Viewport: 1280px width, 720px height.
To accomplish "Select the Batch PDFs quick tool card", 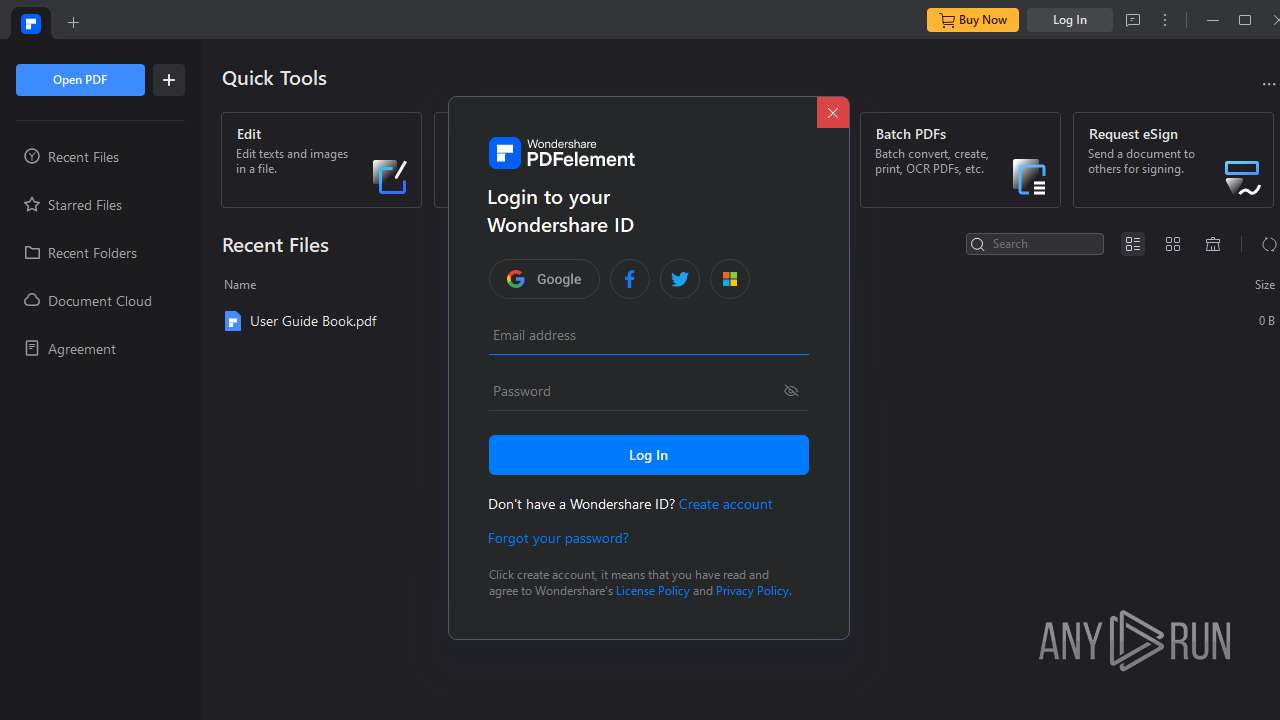I will [x=960, y=160].
